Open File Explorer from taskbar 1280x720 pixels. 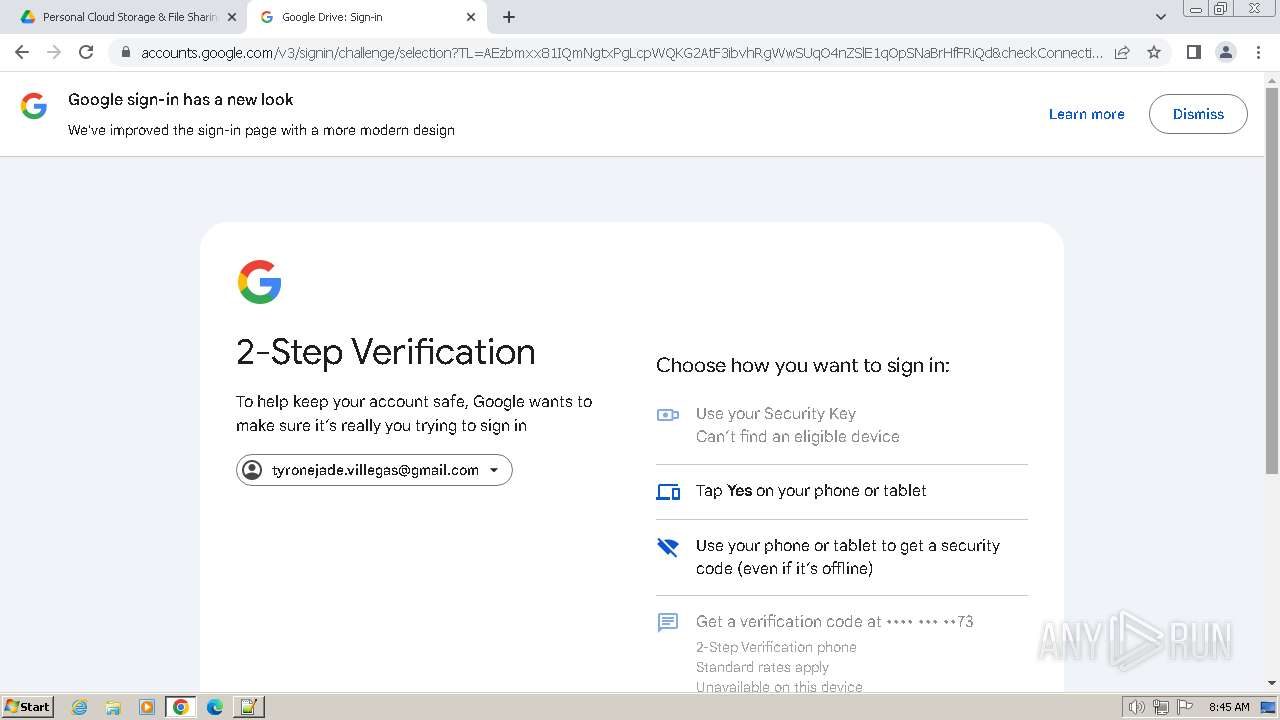[x=113, y=707]
